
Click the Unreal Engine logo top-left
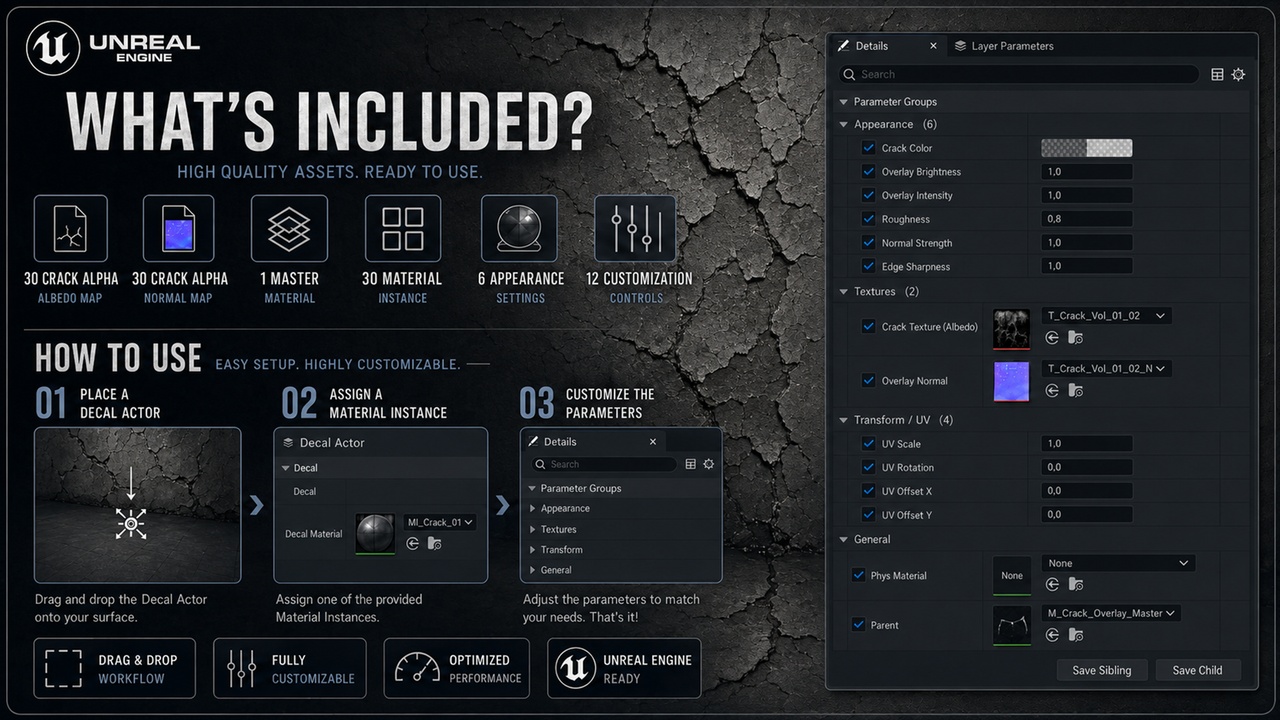(x=53, y=48)
